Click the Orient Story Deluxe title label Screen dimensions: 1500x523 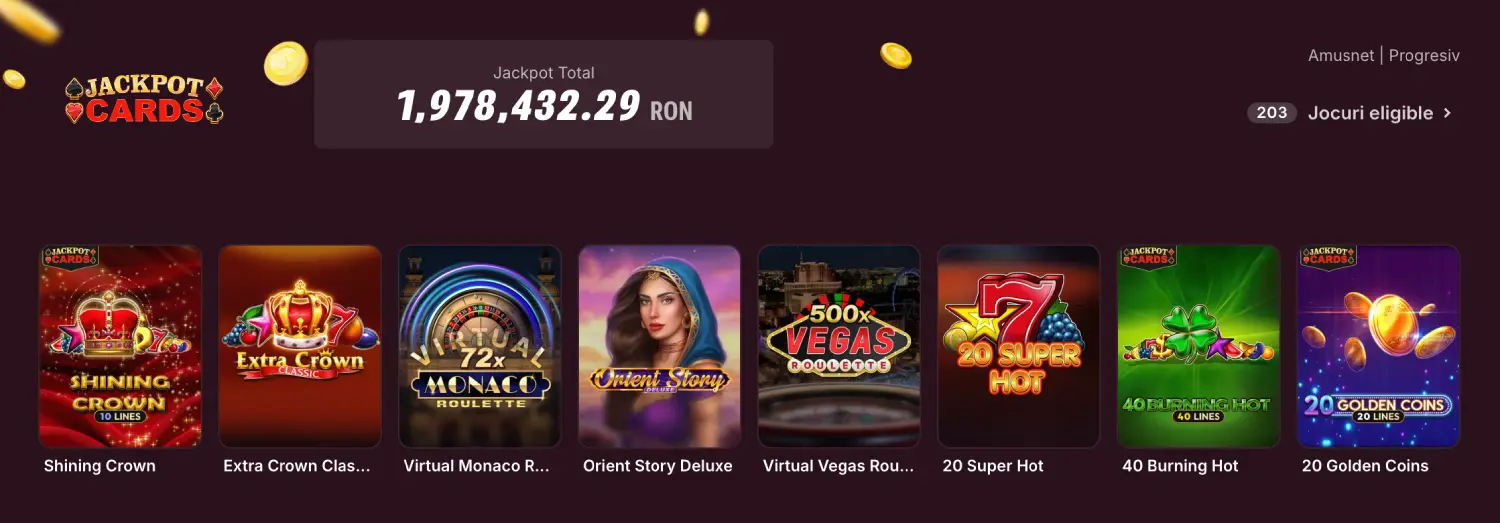[x=658, y=466]
